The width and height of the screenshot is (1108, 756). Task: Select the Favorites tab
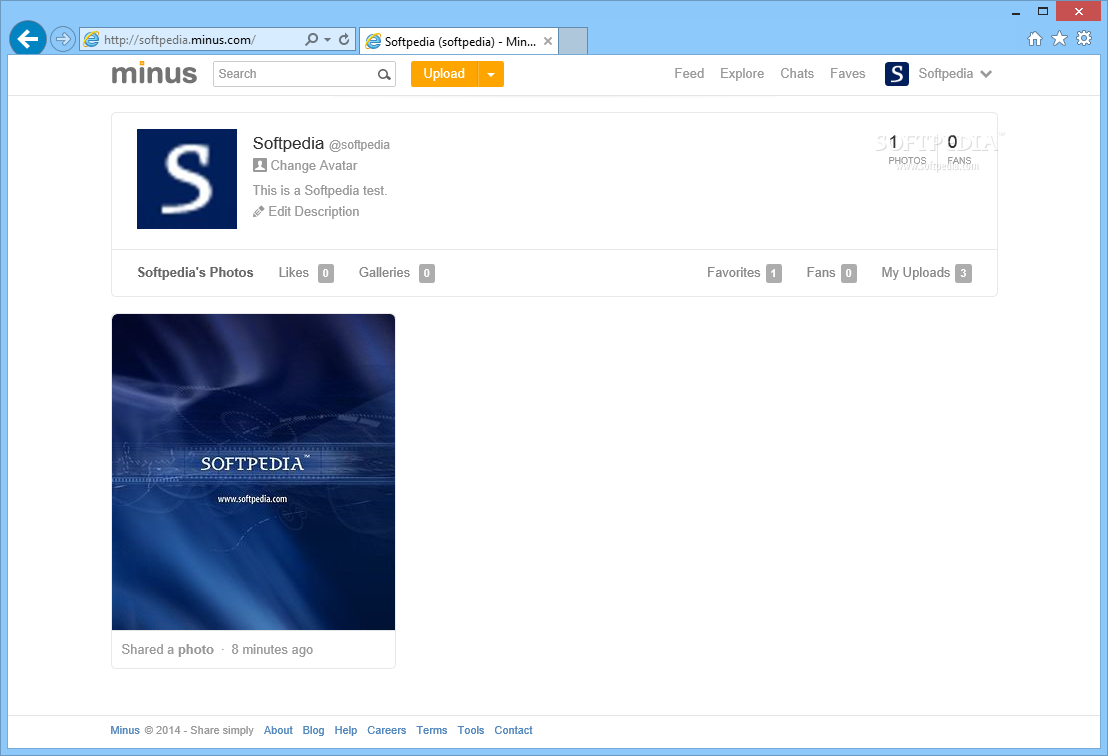click(x=744, y=273)
